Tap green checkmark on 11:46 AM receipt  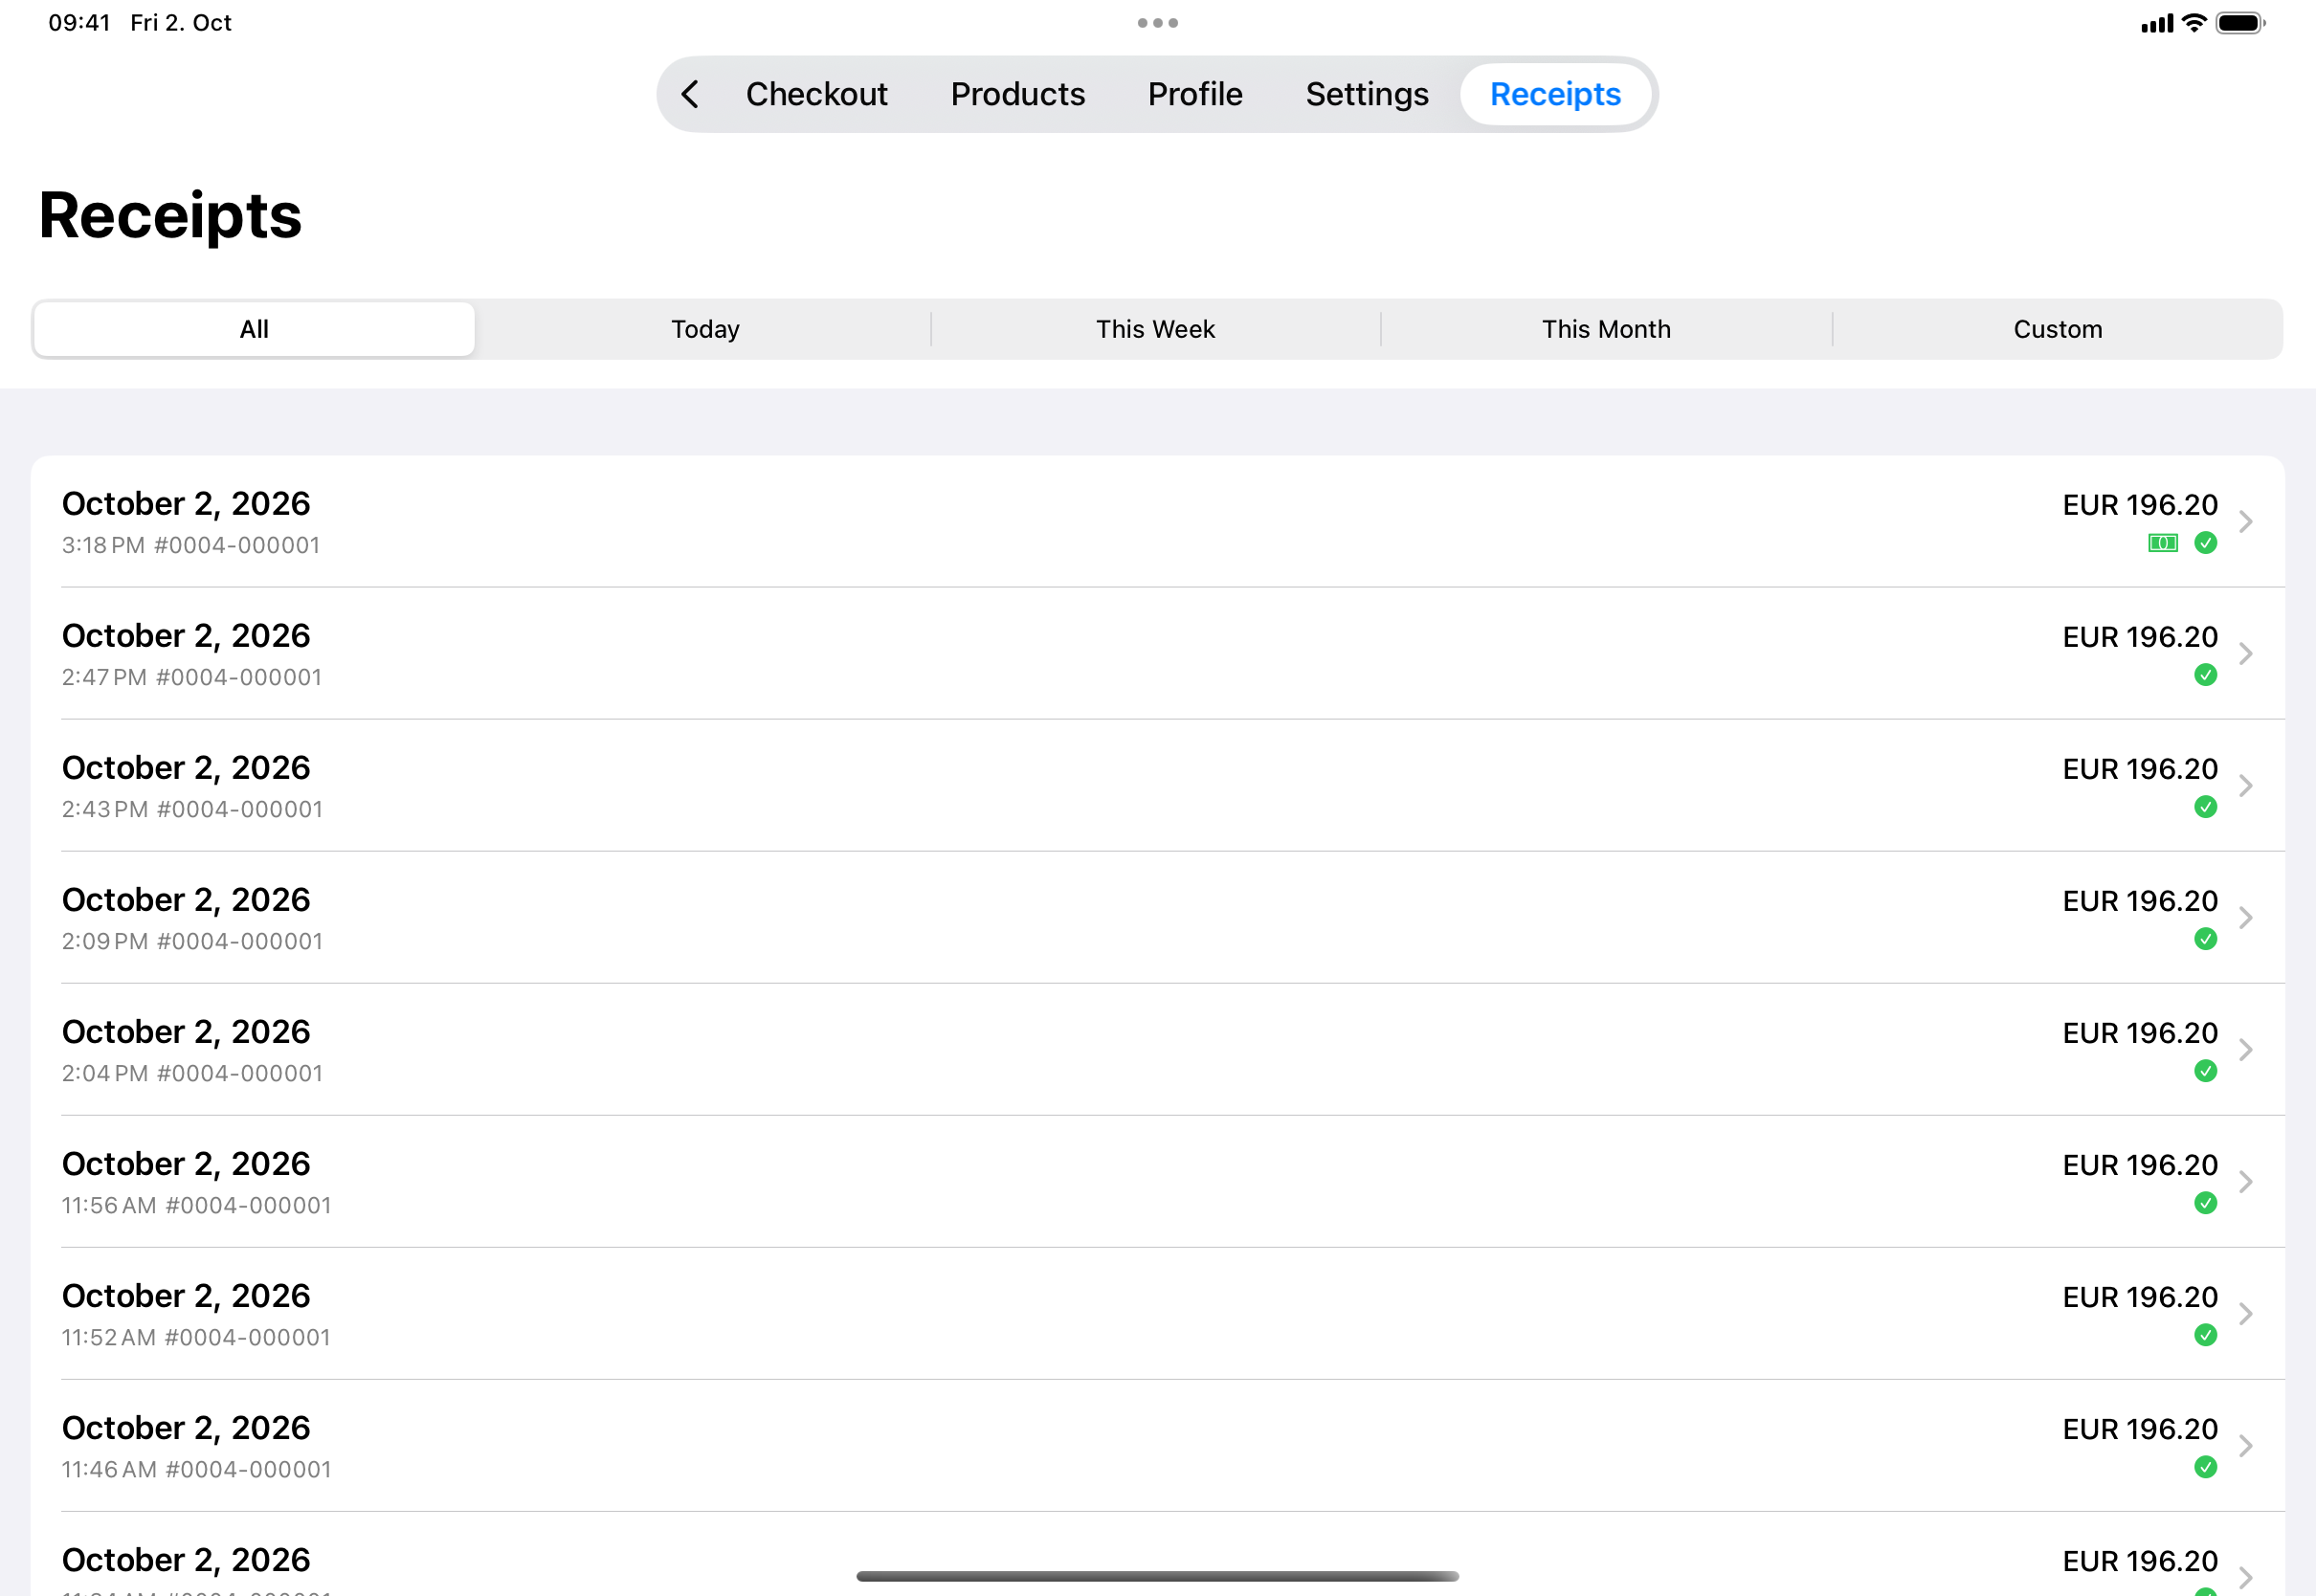2205,1467
